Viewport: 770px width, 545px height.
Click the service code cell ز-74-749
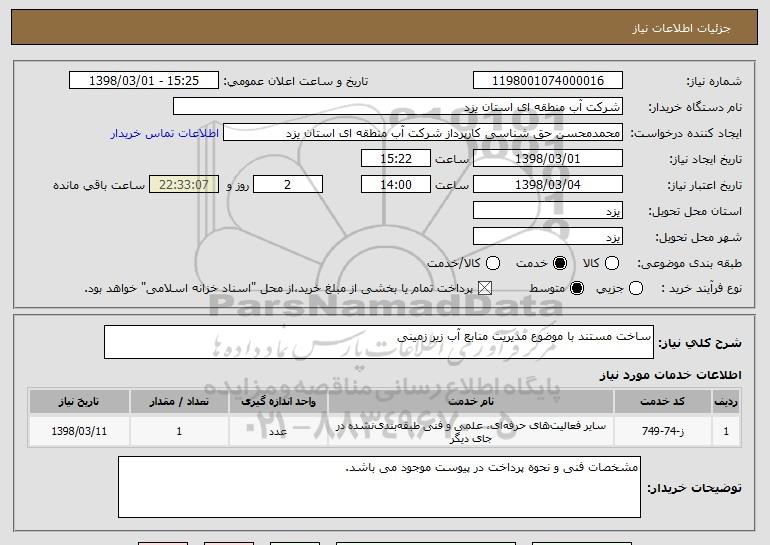662,432
